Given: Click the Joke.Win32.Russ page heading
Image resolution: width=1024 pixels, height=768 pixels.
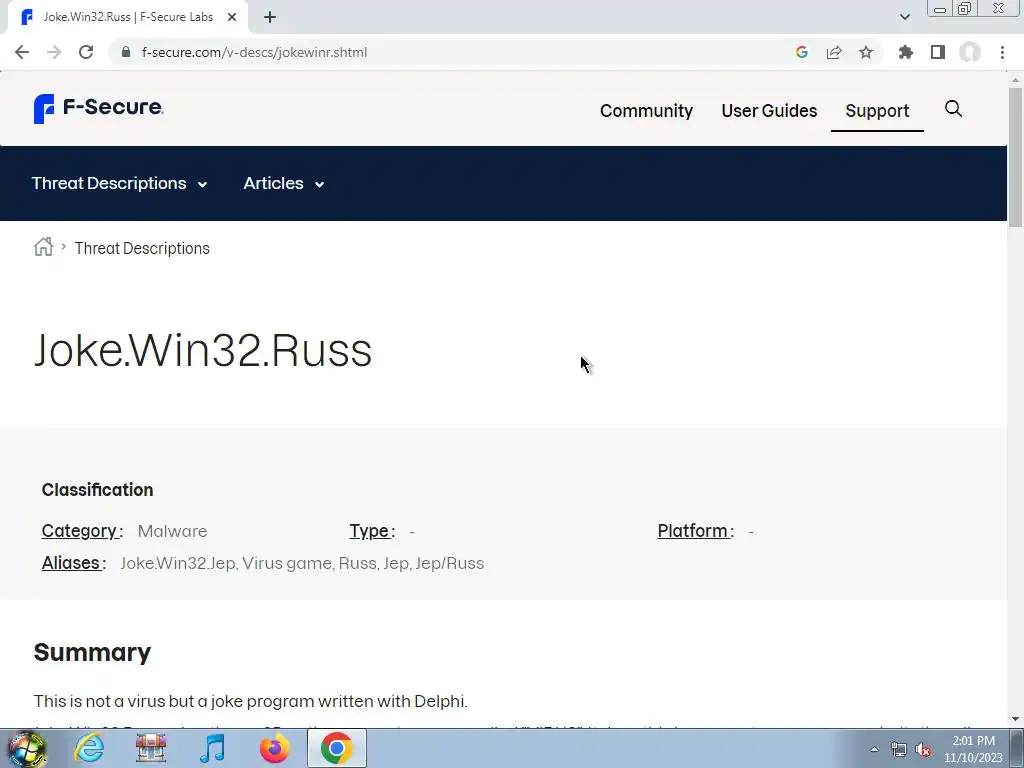Looking at the screenshot, I should 202,351.
